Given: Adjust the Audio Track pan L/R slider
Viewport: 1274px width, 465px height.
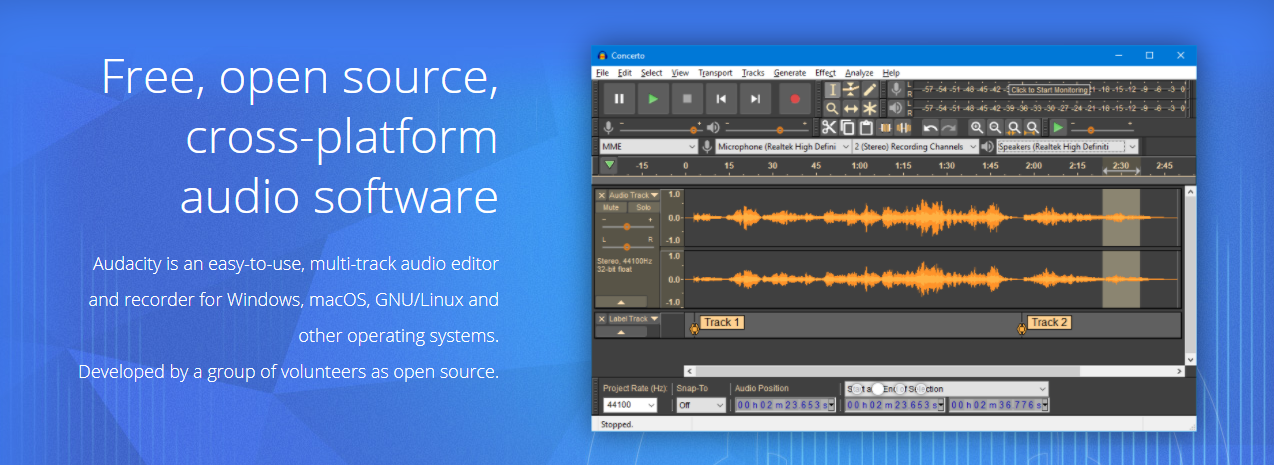Looking at the screenshot, I should pyautogui.click(x=627, y=246).
